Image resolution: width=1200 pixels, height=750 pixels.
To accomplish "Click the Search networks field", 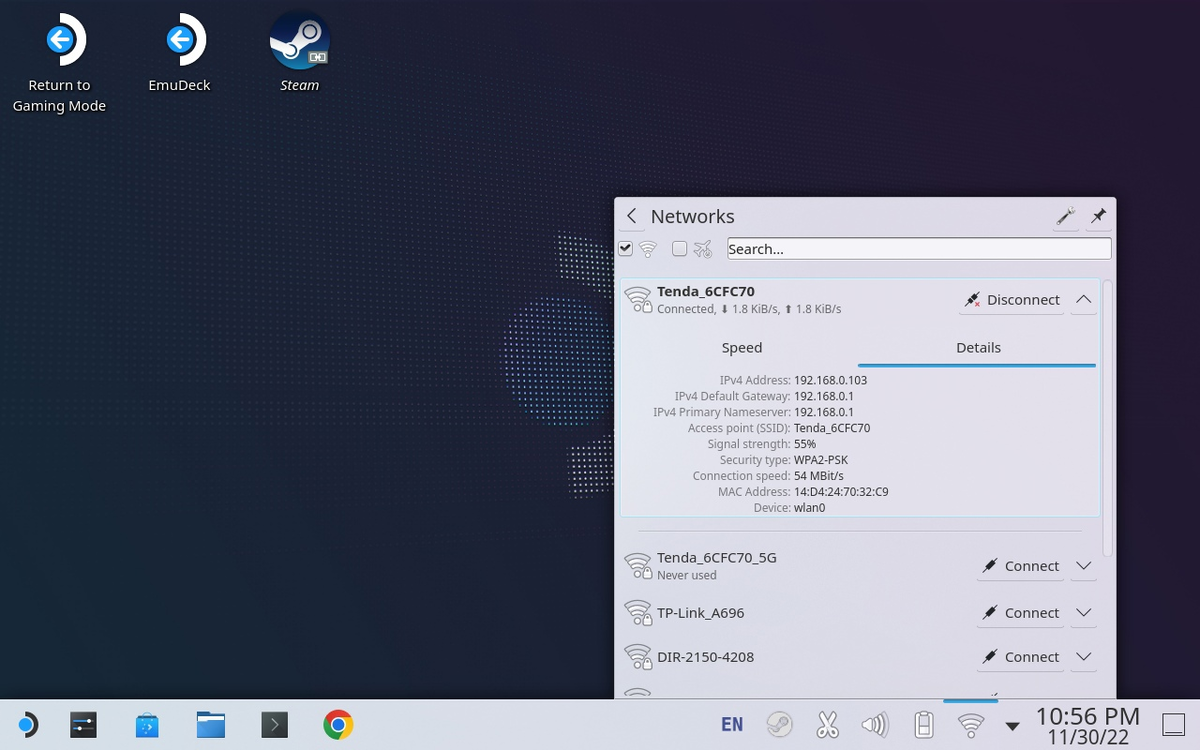I will click(919, 249).
